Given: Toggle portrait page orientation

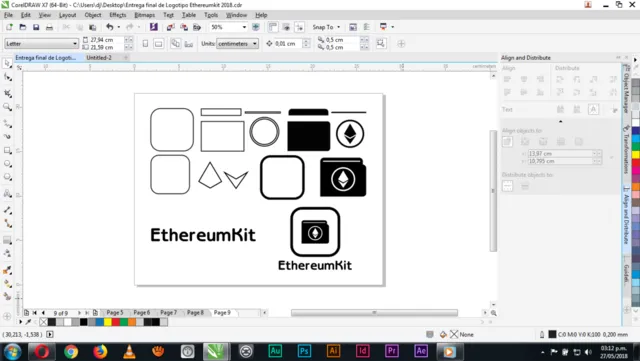Looking at the screenshot, I should pos(145,44).
